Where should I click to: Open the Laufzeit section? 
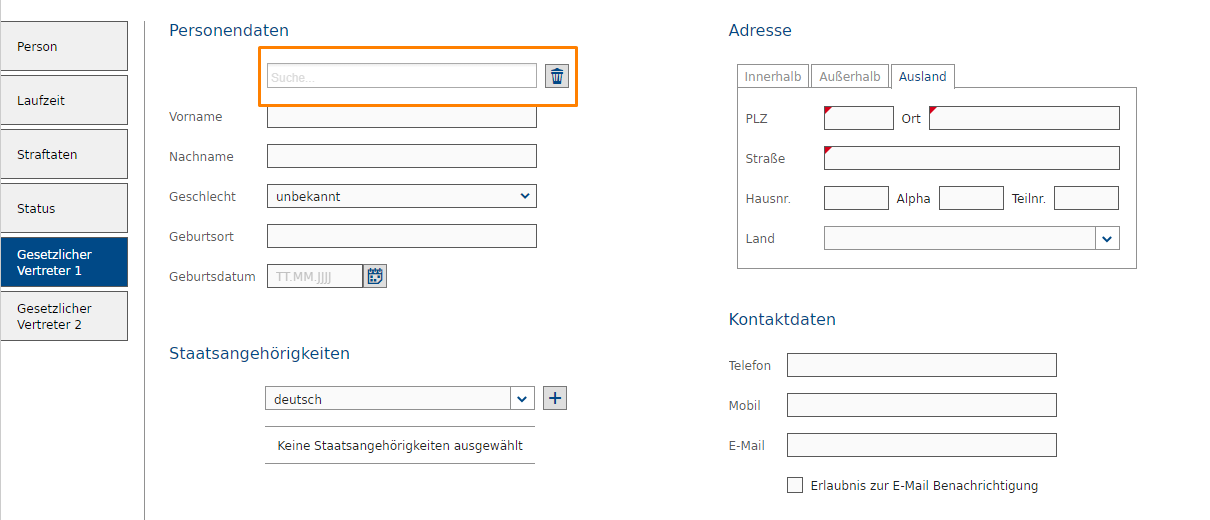[64, 100]
